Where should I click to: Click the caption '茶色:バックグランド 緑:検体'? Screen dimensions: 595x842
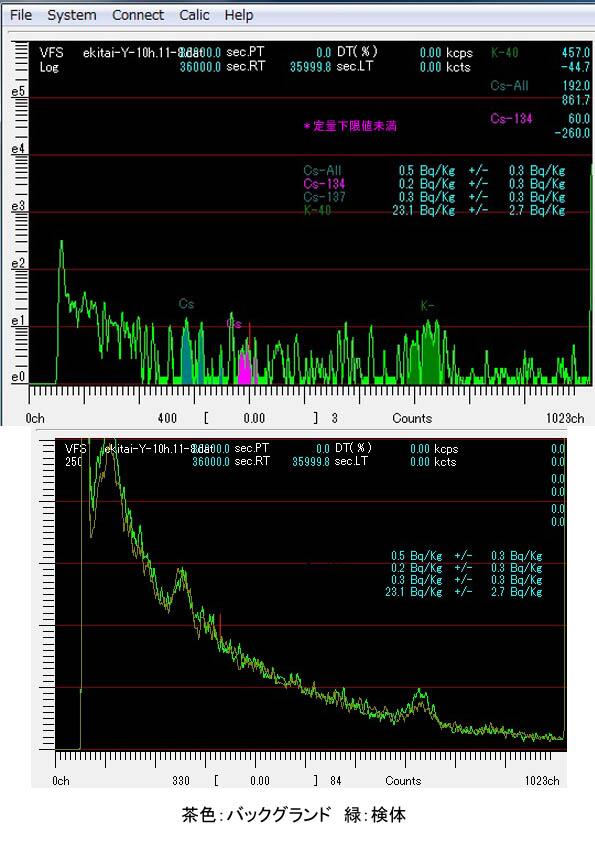pyautogui.click(x=294, y=815)
